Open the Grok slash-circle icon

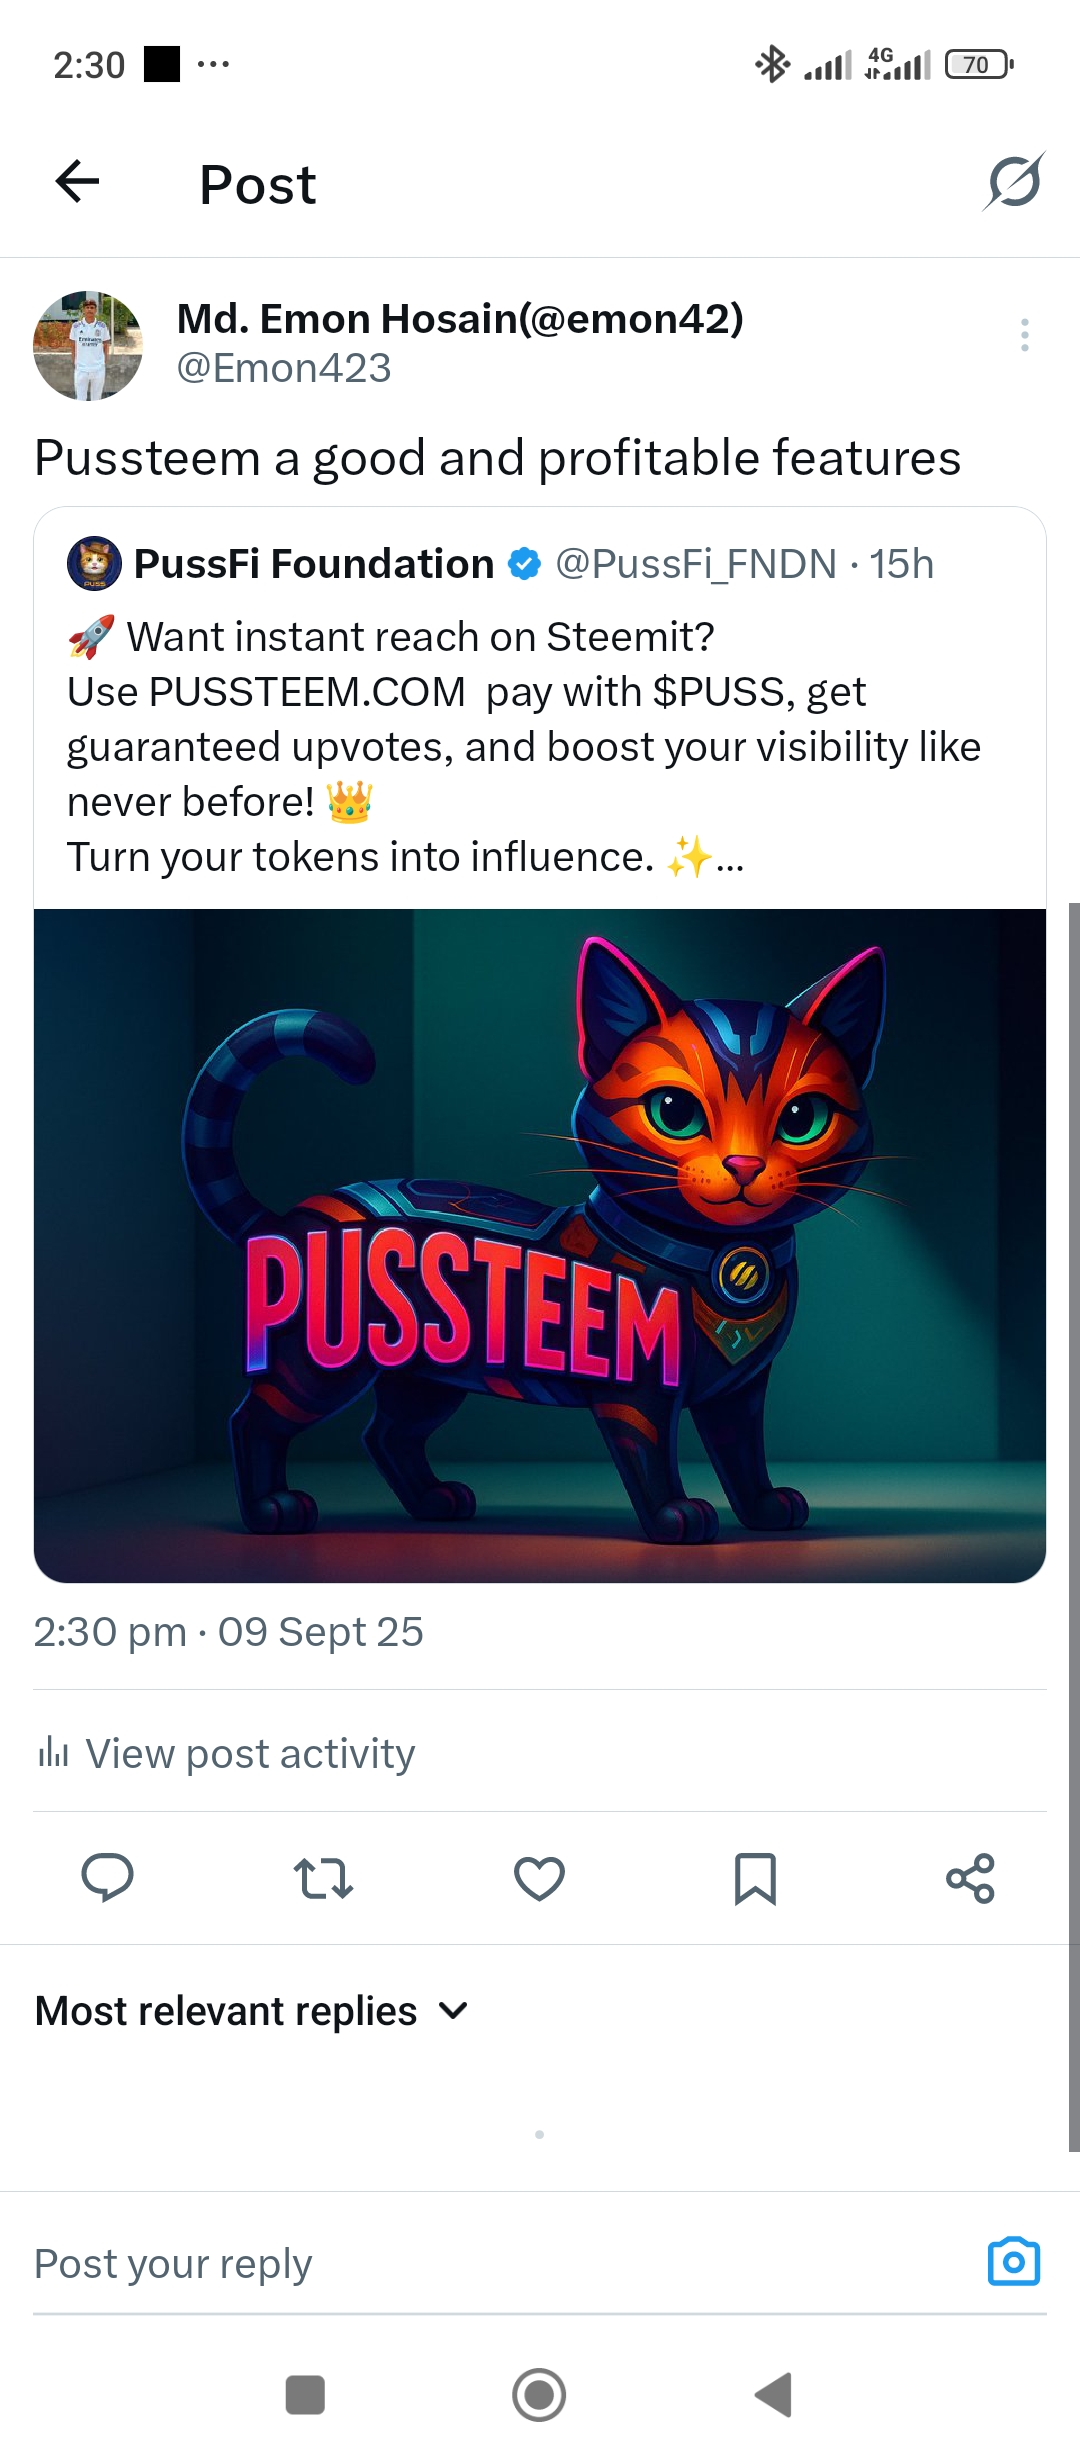(1014, 181)
